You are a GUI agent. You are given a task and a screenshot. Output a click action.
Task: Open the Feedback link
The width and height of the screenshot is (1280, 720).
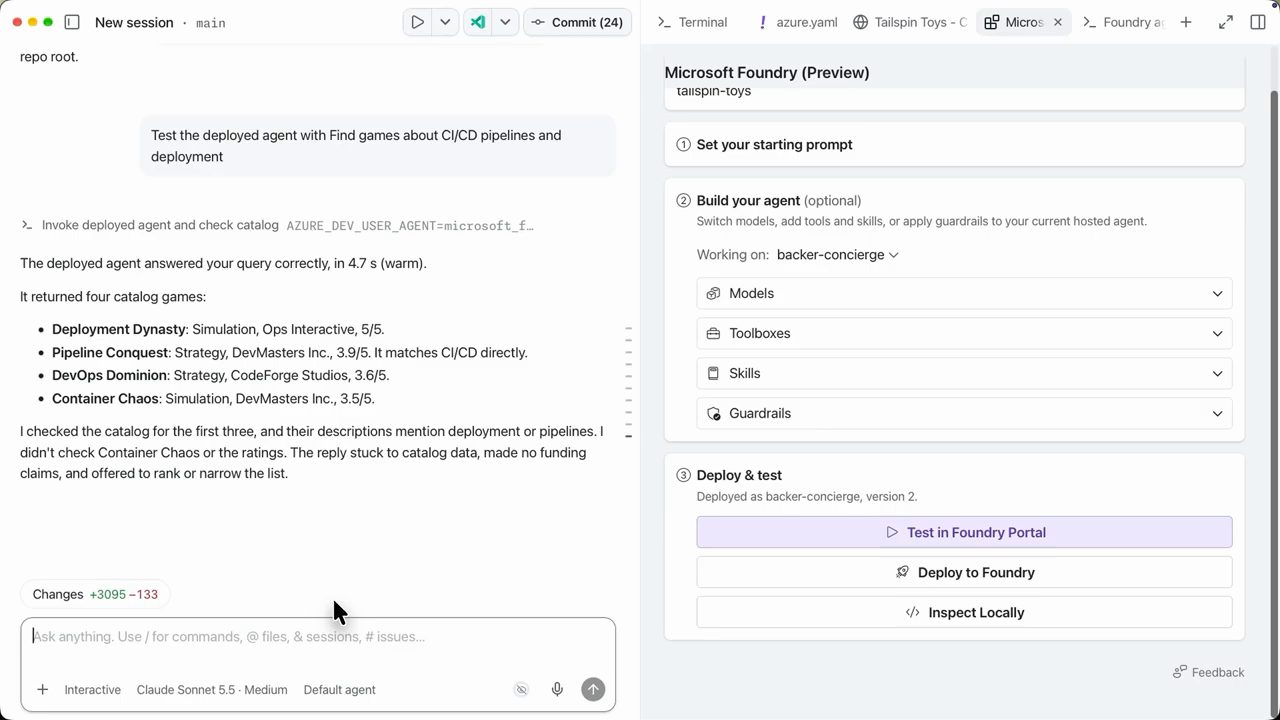(x=1208, y=672)
